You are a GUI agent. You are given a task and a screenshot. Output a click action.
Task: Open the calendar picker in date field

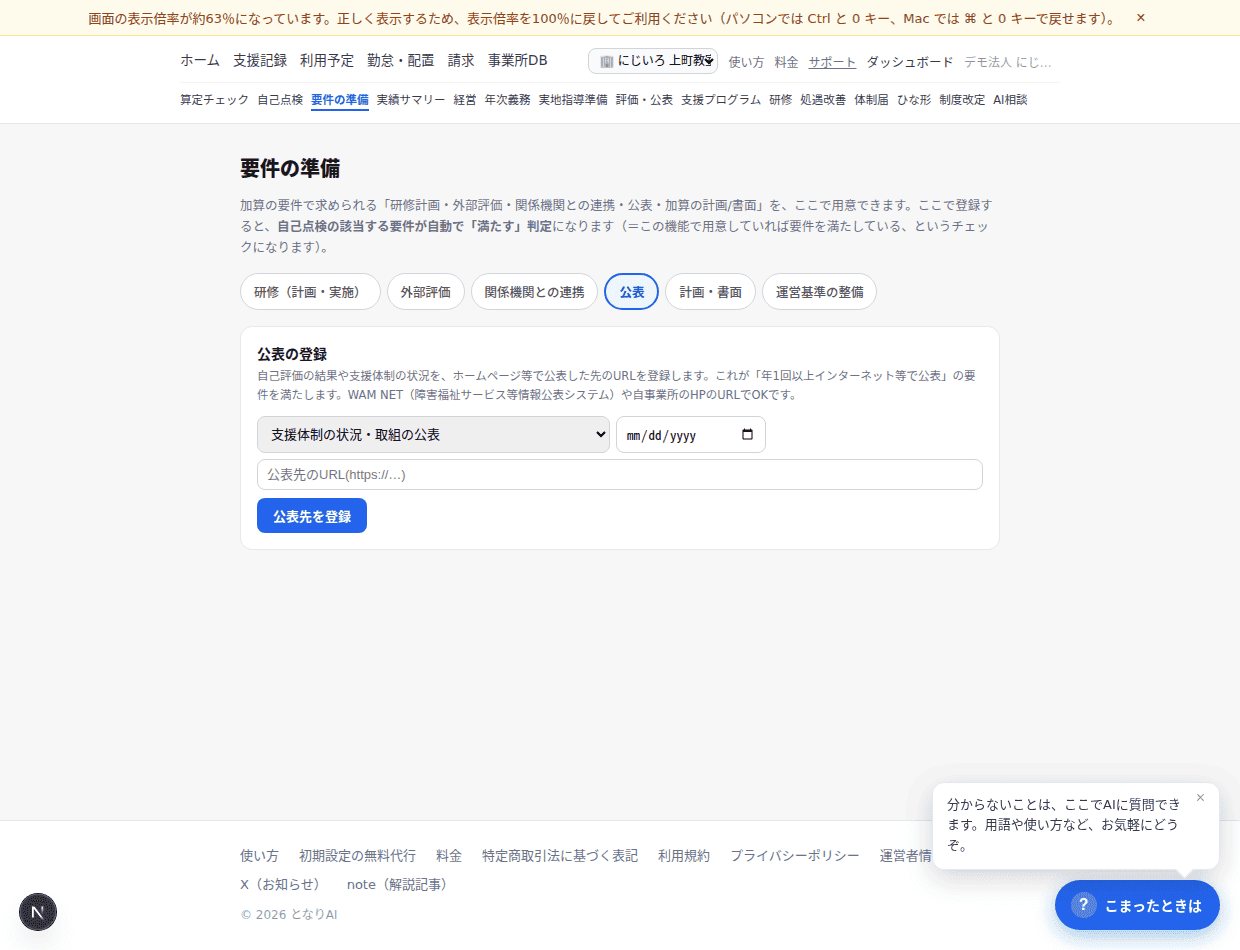747,435
